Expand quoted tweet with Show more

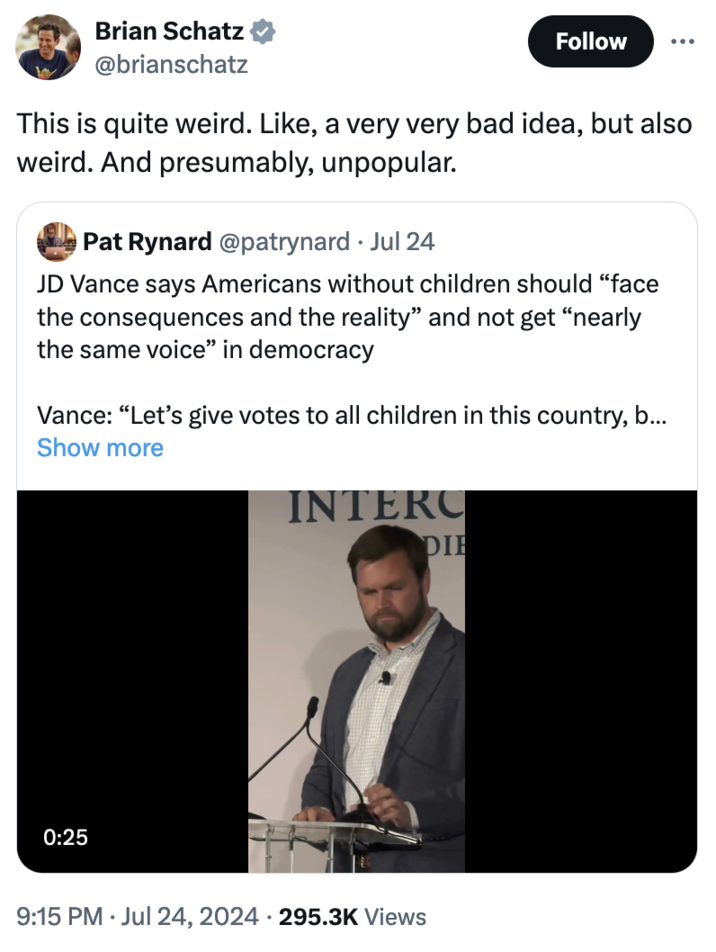100,448
